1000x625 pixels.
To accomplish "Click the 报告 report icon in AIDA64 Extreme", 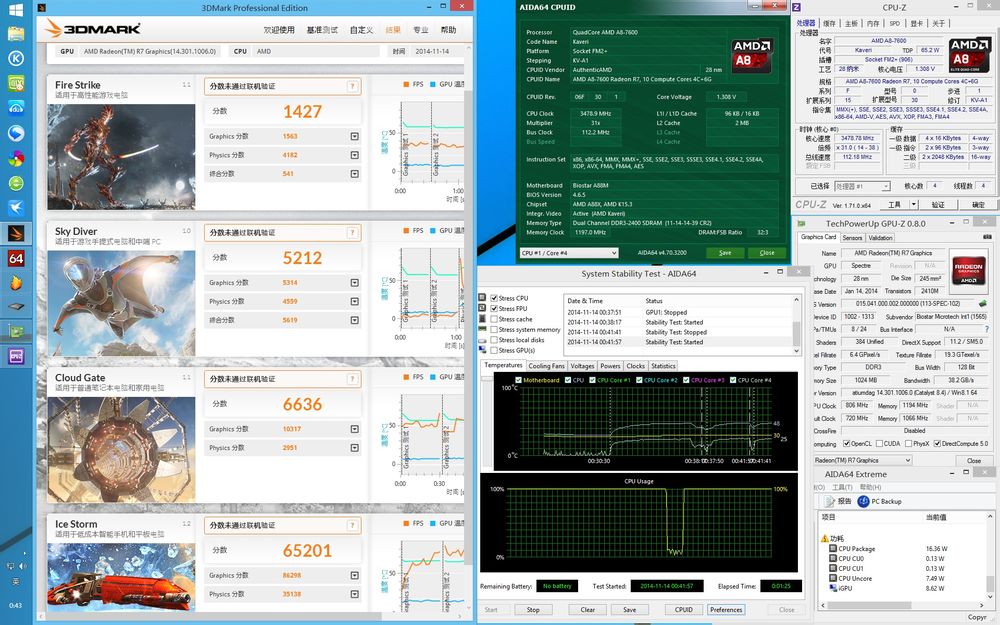I will [829, 501].
